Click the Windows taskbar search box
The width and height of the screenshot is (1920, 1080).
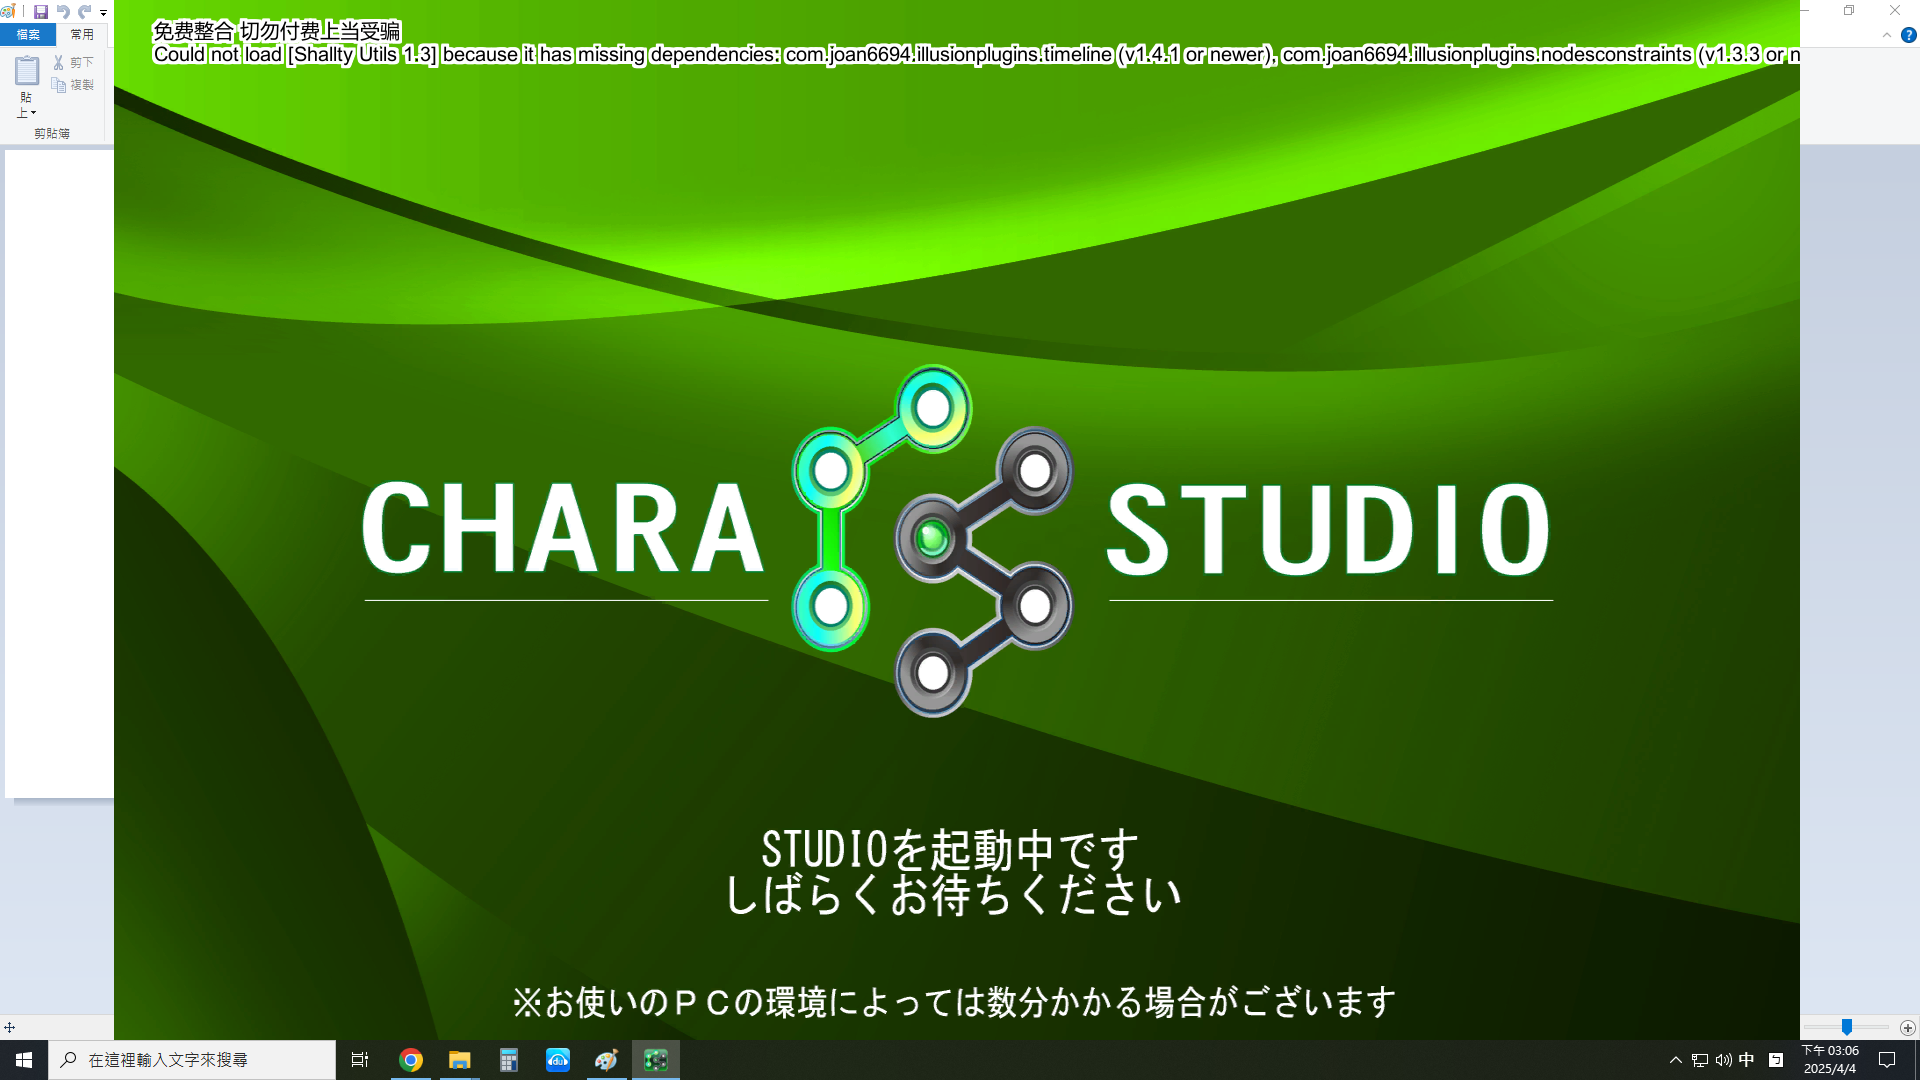(192, 1060)
